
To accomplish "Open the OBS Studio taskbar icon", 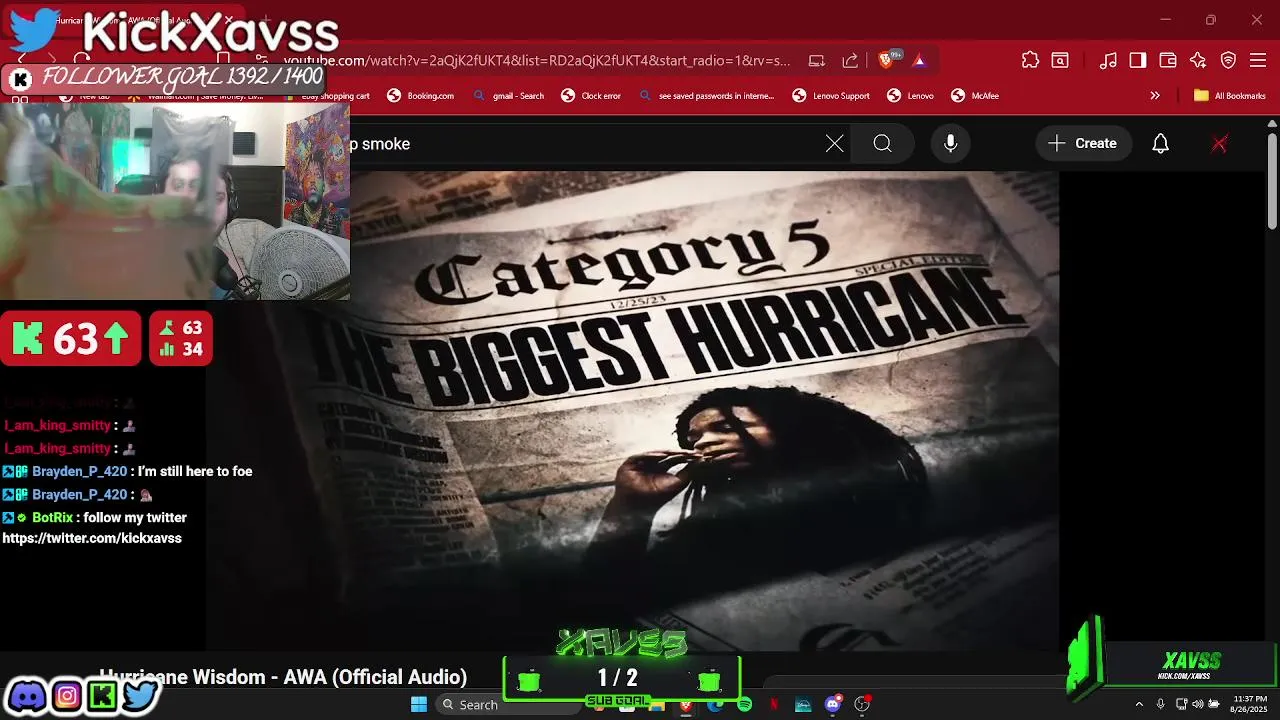I will tap(862, 704).
